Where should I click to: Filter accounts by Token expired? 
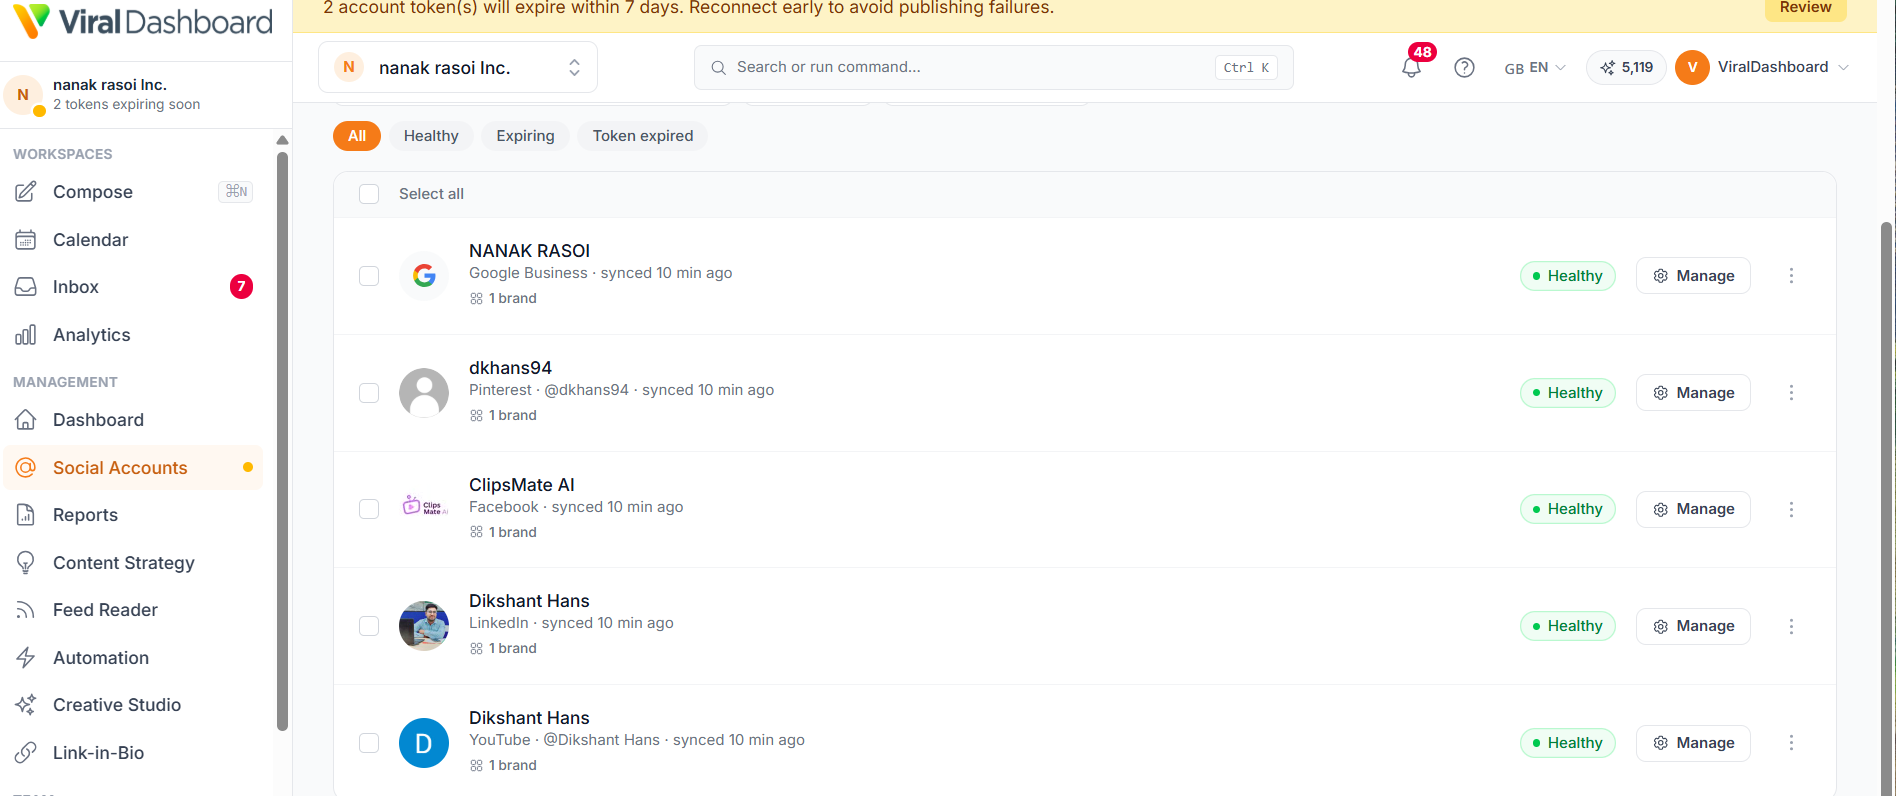642,136
